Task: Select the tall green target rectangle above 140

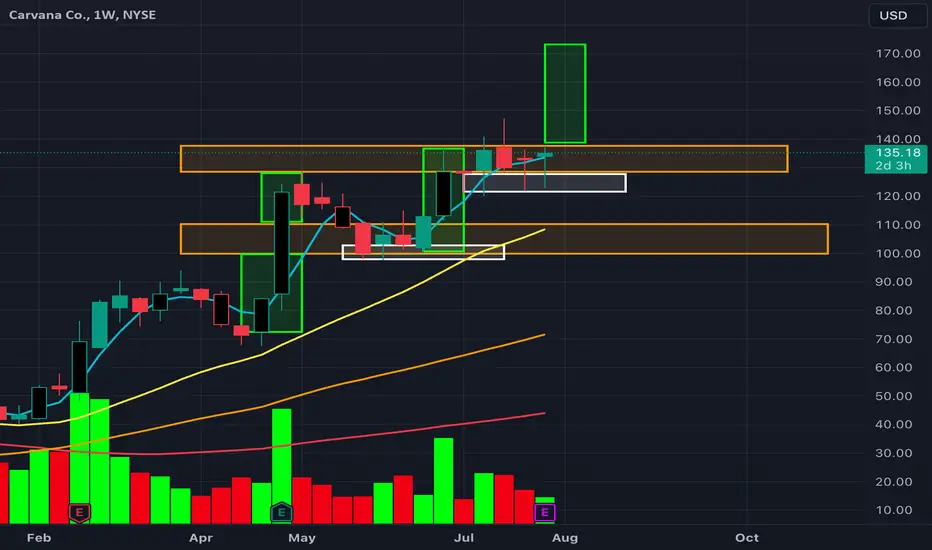Action: [x=565, y=93]
